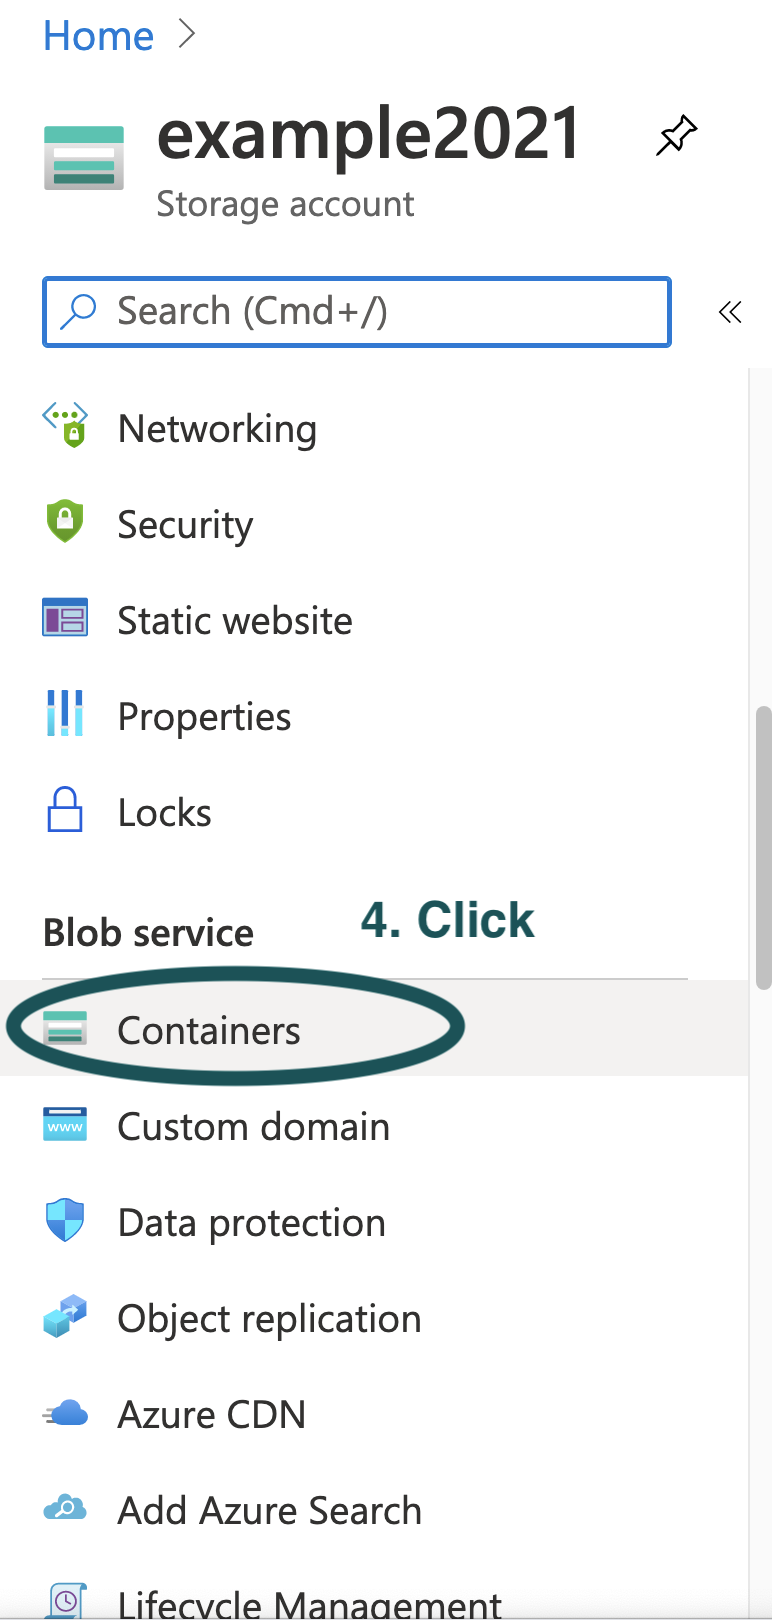The height and width of the screenshot is (1620, 772).
Task: Click the Azure CDN cloud icon
Action: (65, 1413)
